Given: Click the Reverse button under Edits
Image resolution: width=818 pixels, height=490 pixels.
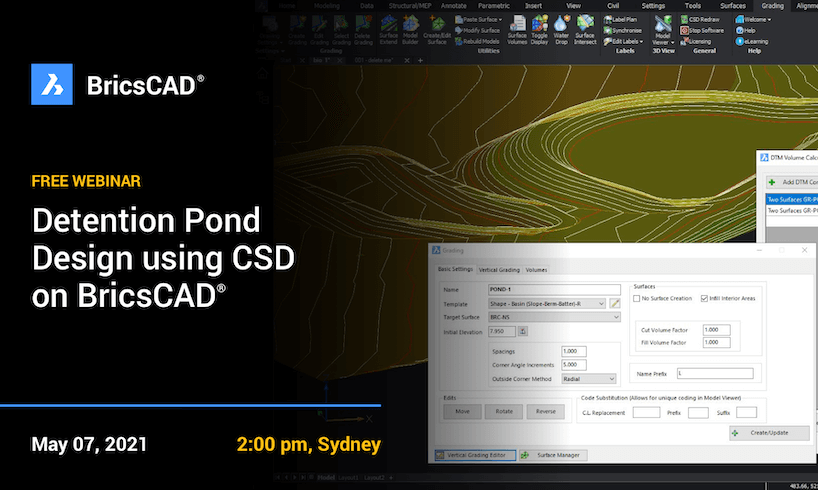Looking at the screenshot, I should 546,411.
